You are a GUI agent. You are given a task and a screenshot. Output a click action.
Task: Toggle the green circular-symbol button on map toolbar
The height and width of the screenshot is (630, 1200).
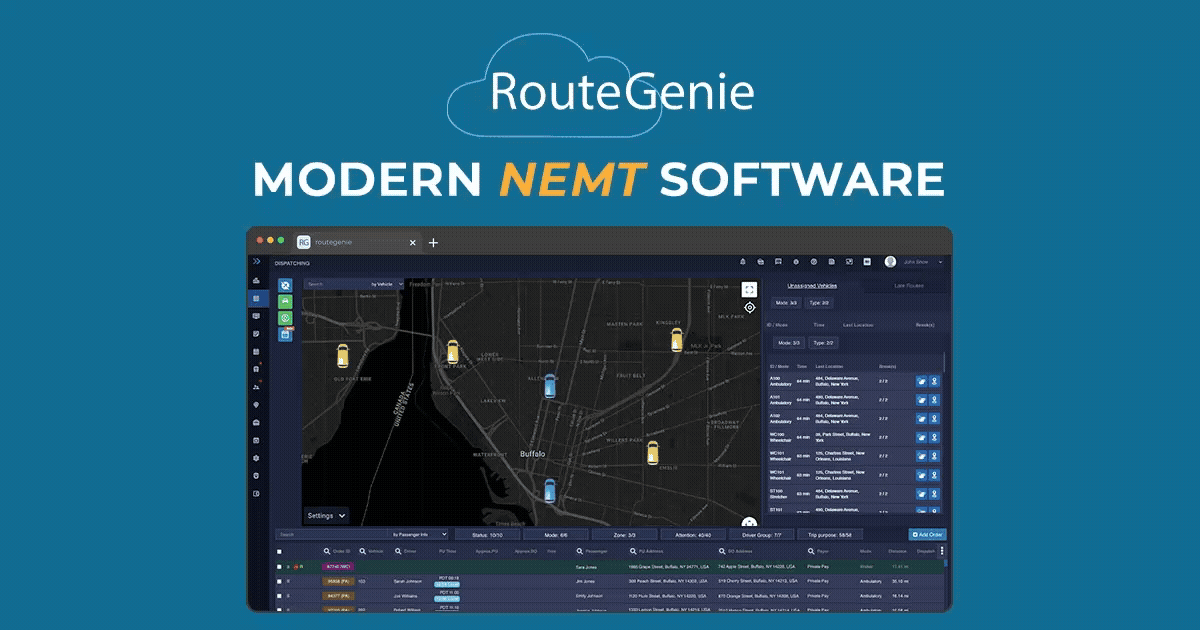click(x=285, y=318)
